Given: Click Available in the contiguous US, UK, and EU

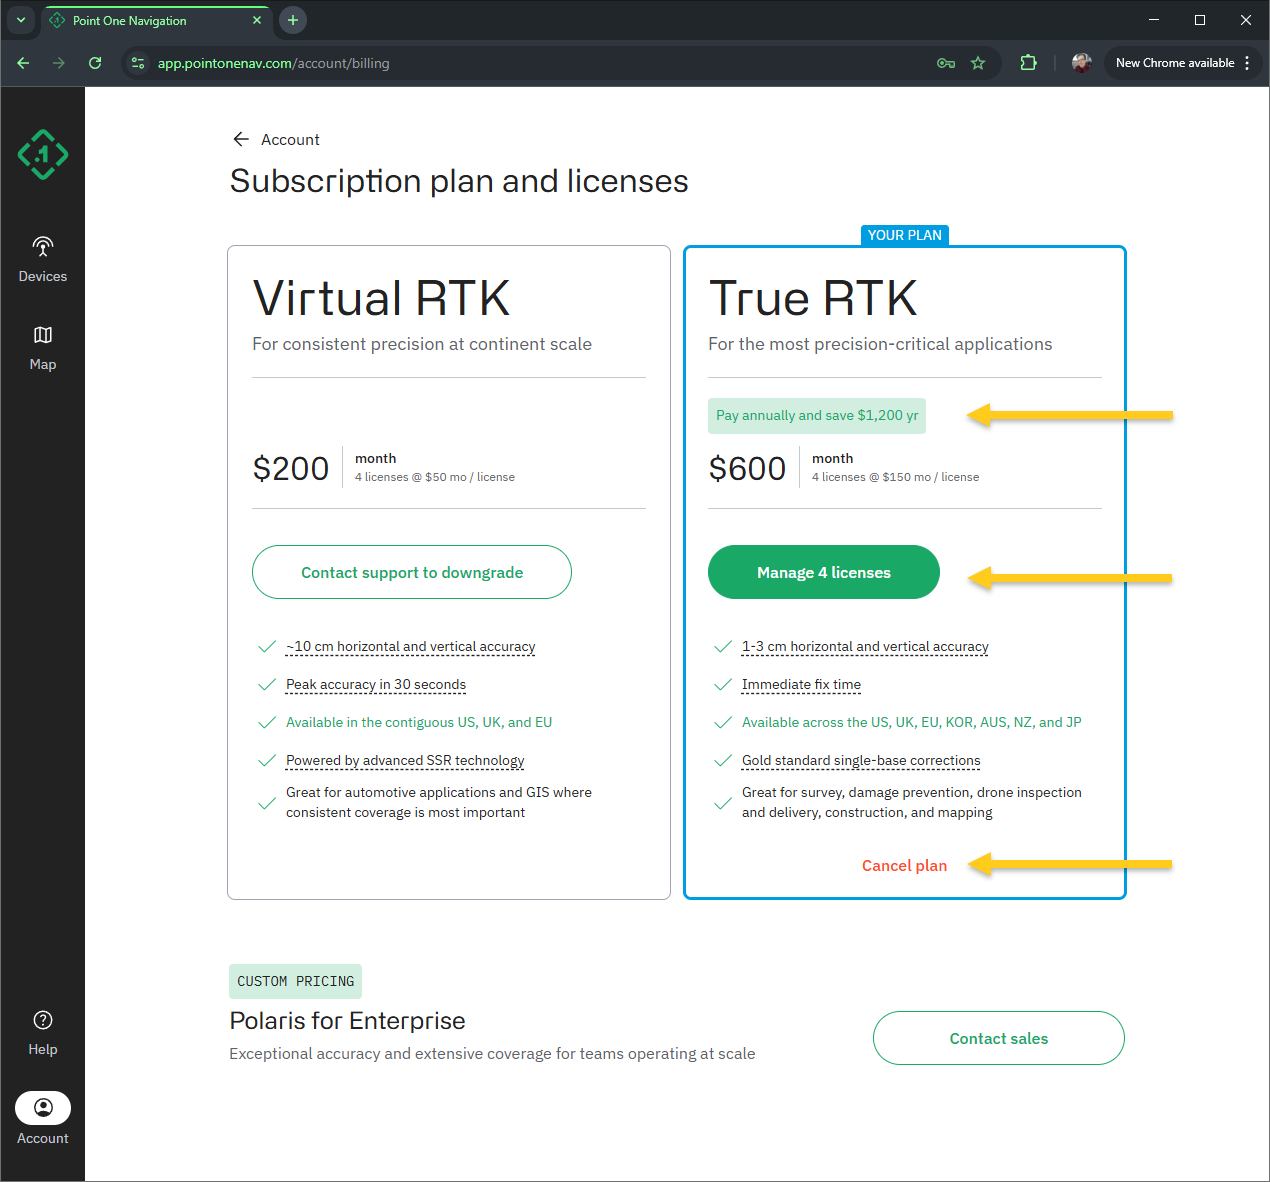Looking at the screenshot, I should [419, 723].
